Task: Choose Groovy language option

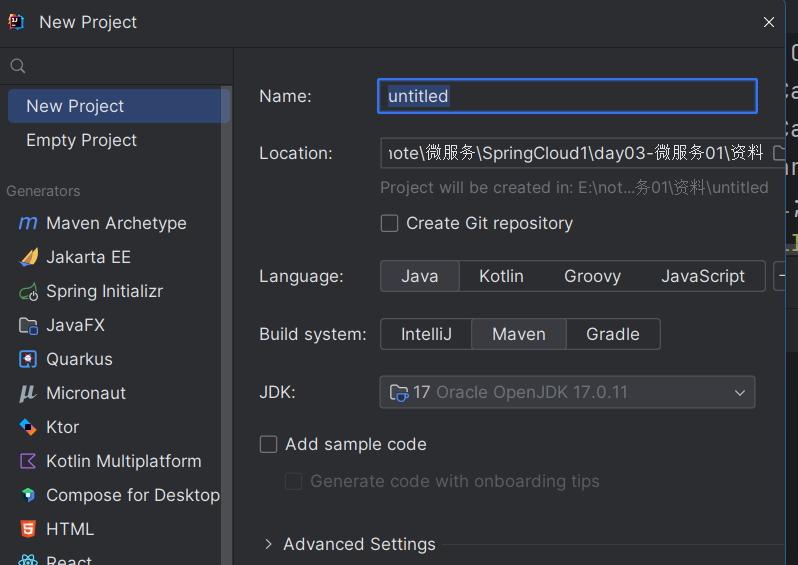Action: [592, 276]
